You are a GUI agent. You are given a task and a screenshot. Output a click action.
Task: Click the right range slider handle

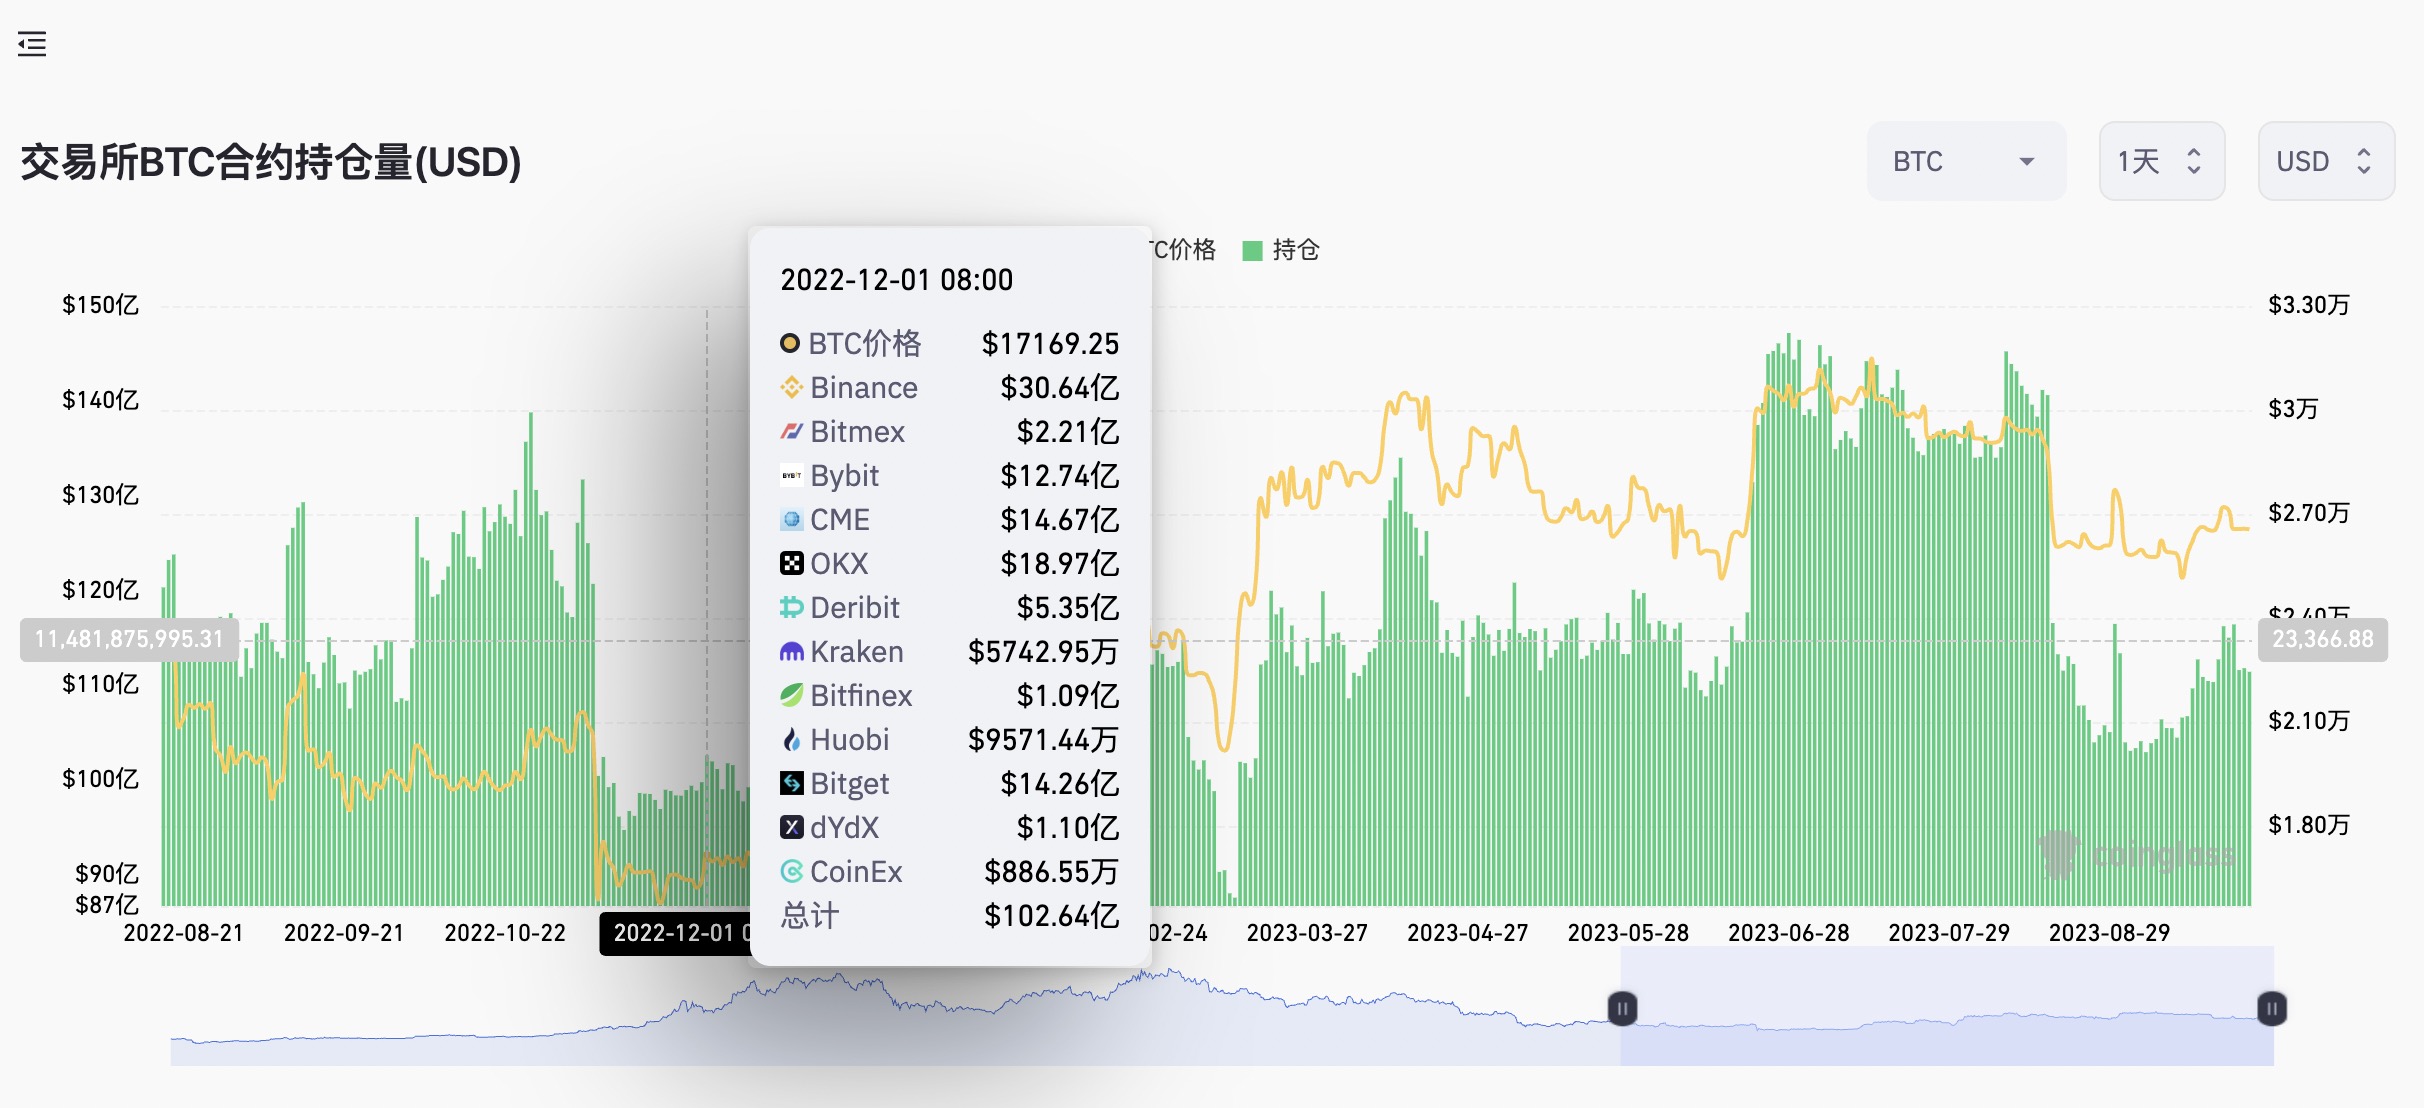(2271, 1008)
